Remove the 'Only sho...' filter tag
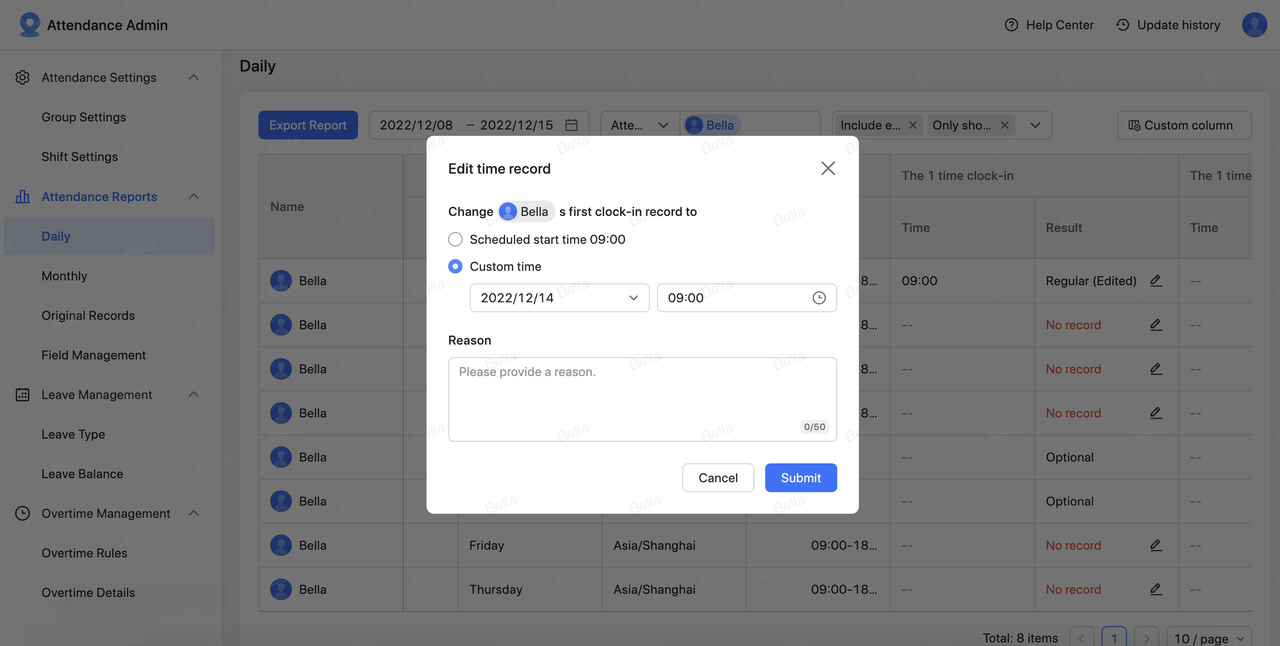The width and height of the screenshot is (1280, 646). [1005, 125]
